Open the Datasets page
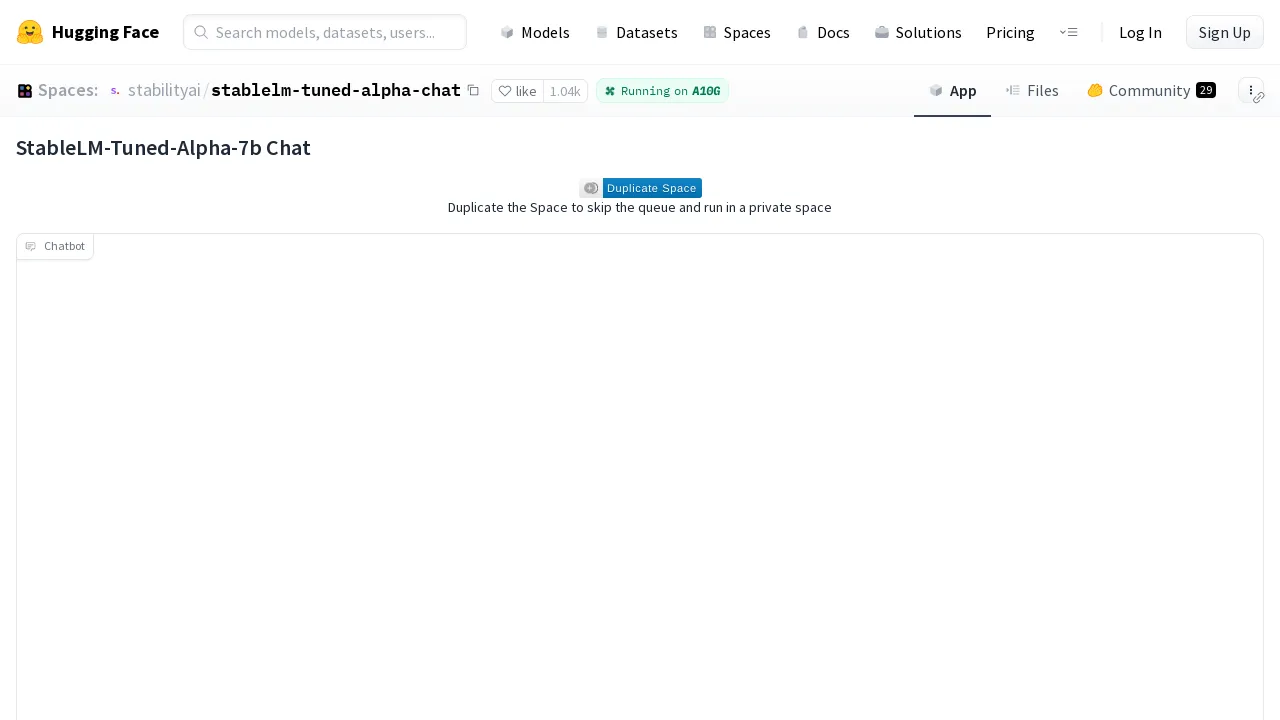1280x720 pixels. coord(636,32)
